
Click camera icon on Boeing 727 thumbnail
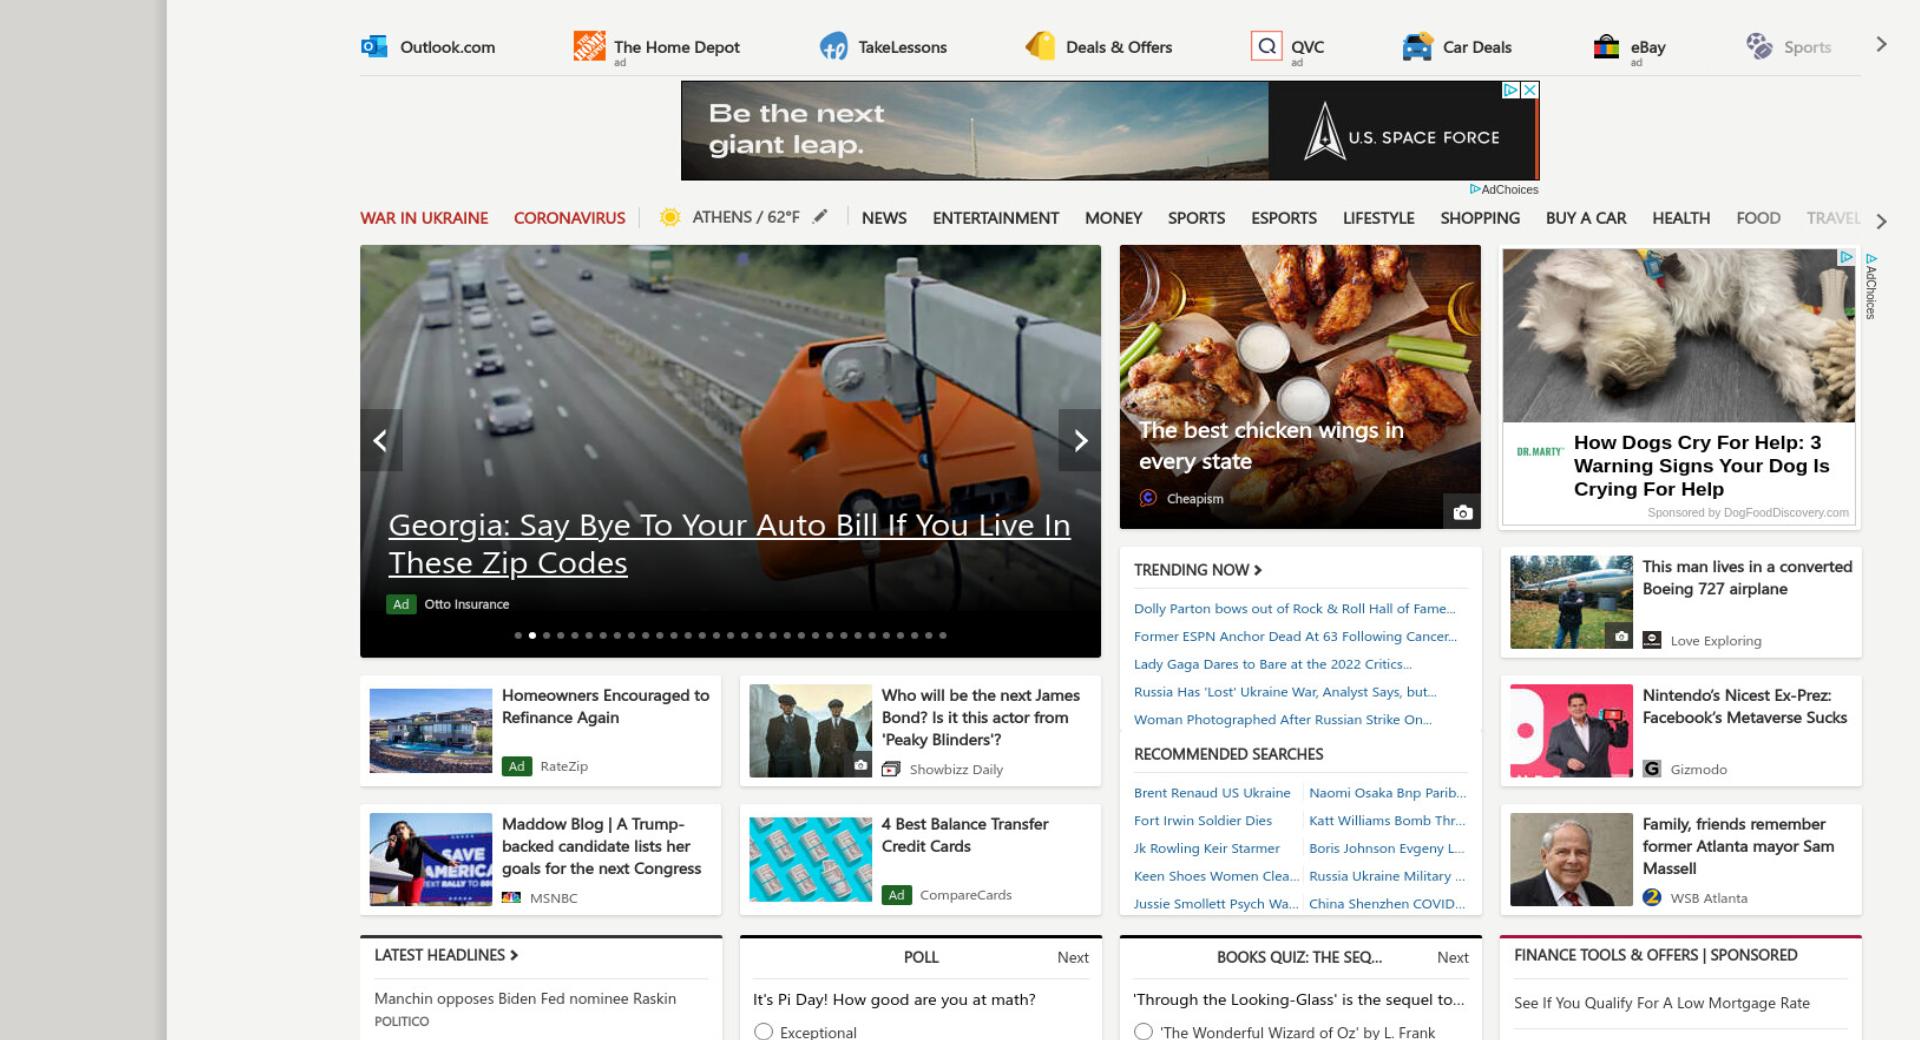[x=1620, y=636]
